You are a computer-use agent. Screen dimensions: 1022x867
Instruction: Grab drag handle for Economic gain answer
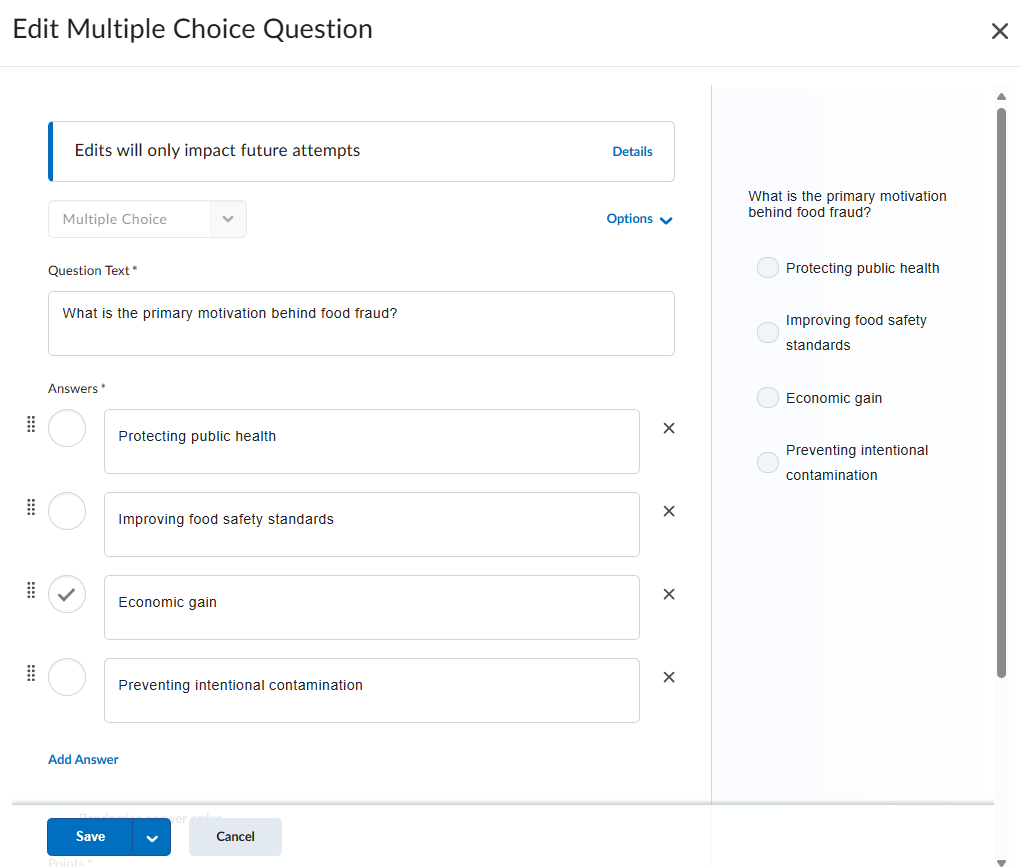click(31, 590)
